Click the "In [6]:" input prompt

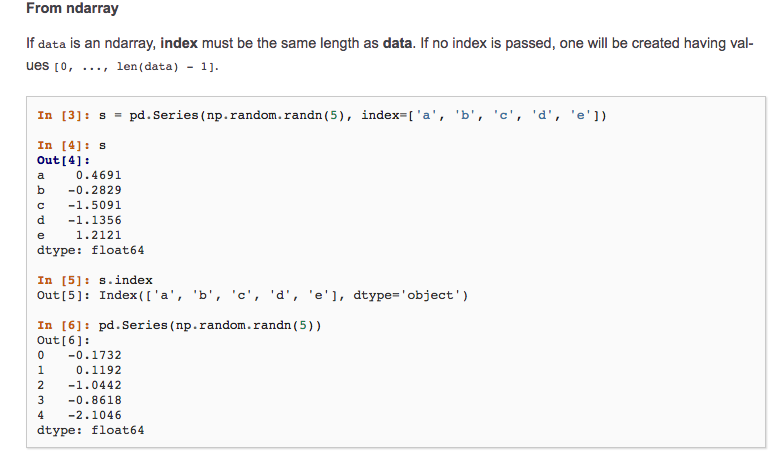[64, 325]
